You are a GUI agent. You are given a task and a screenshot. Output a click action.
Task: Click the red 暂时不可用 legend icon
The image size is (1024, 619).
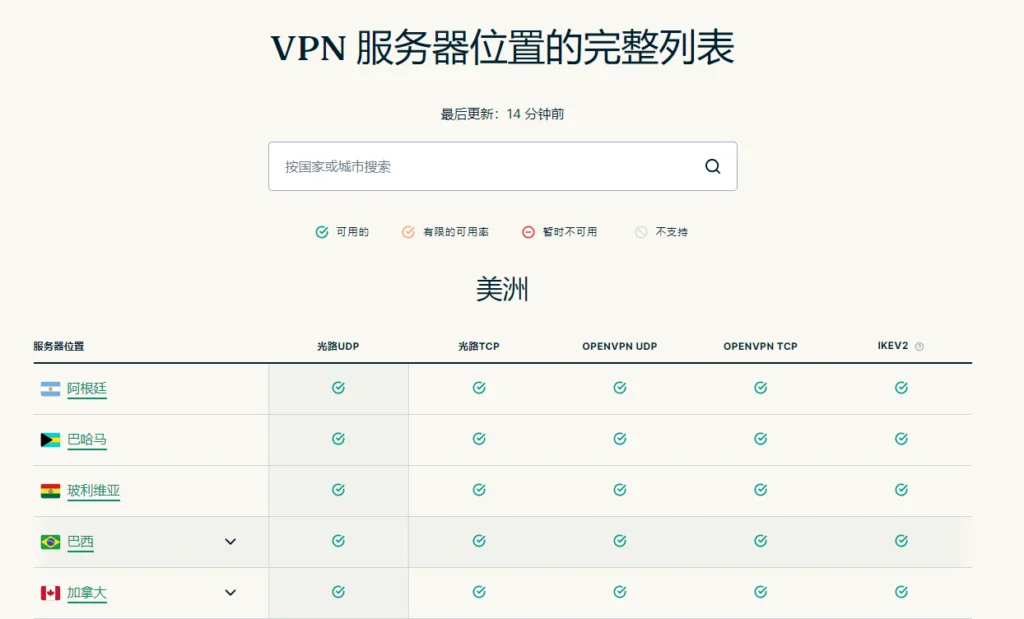(x=528, y=232)
